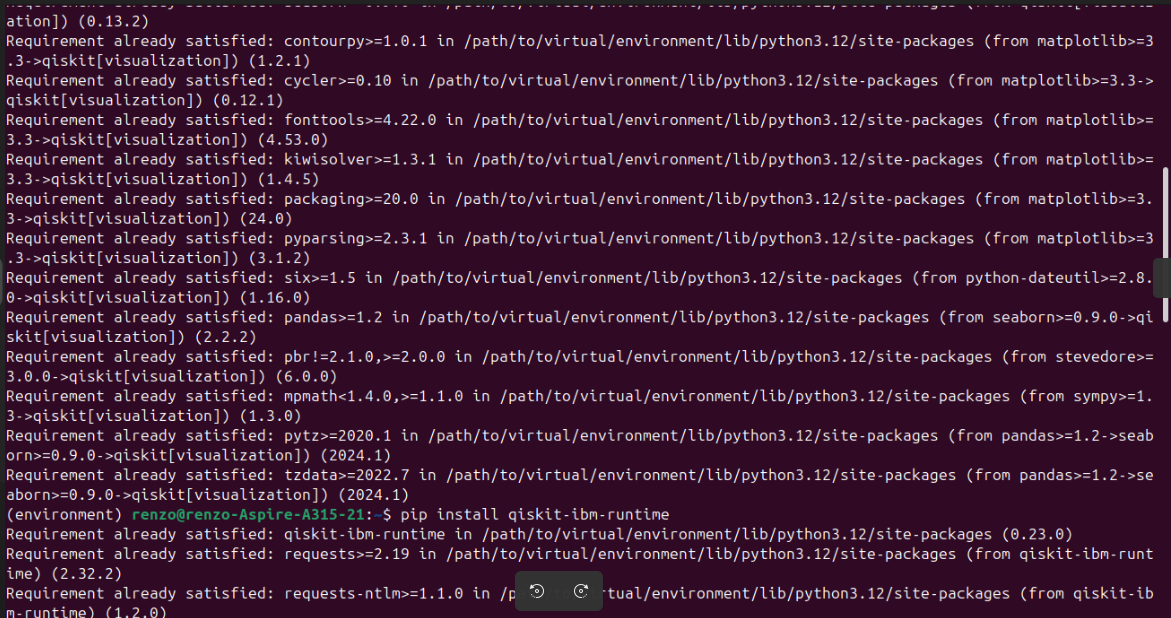Click '(from sympy>=1.' on mpmath line
This screenshot has height=618, width=1171.
point(1086,396)
